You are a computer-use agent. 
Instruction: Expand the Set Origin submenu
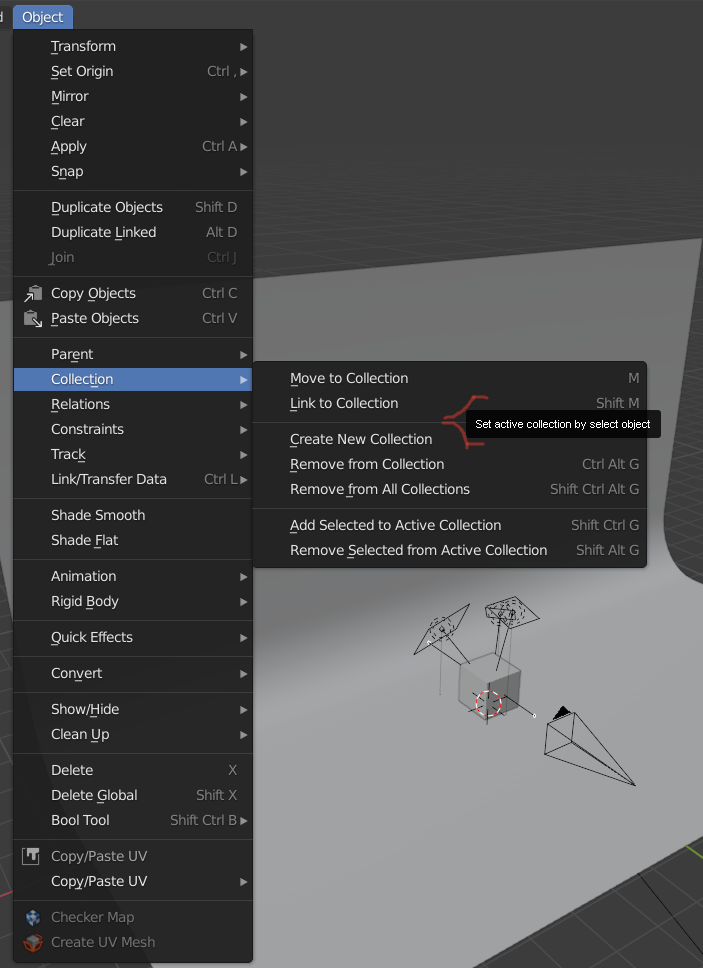click(x=133, y=72)
